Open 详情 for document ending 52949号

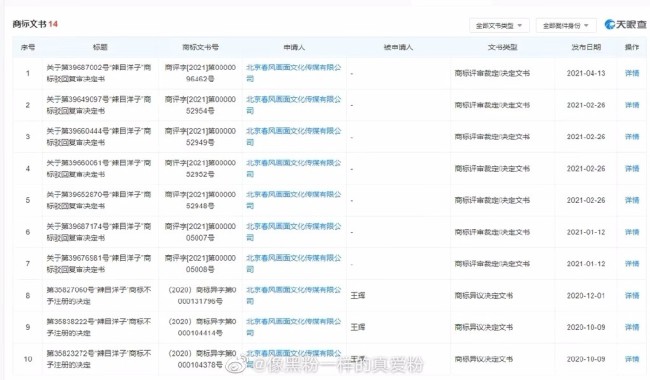coord(632,137)
